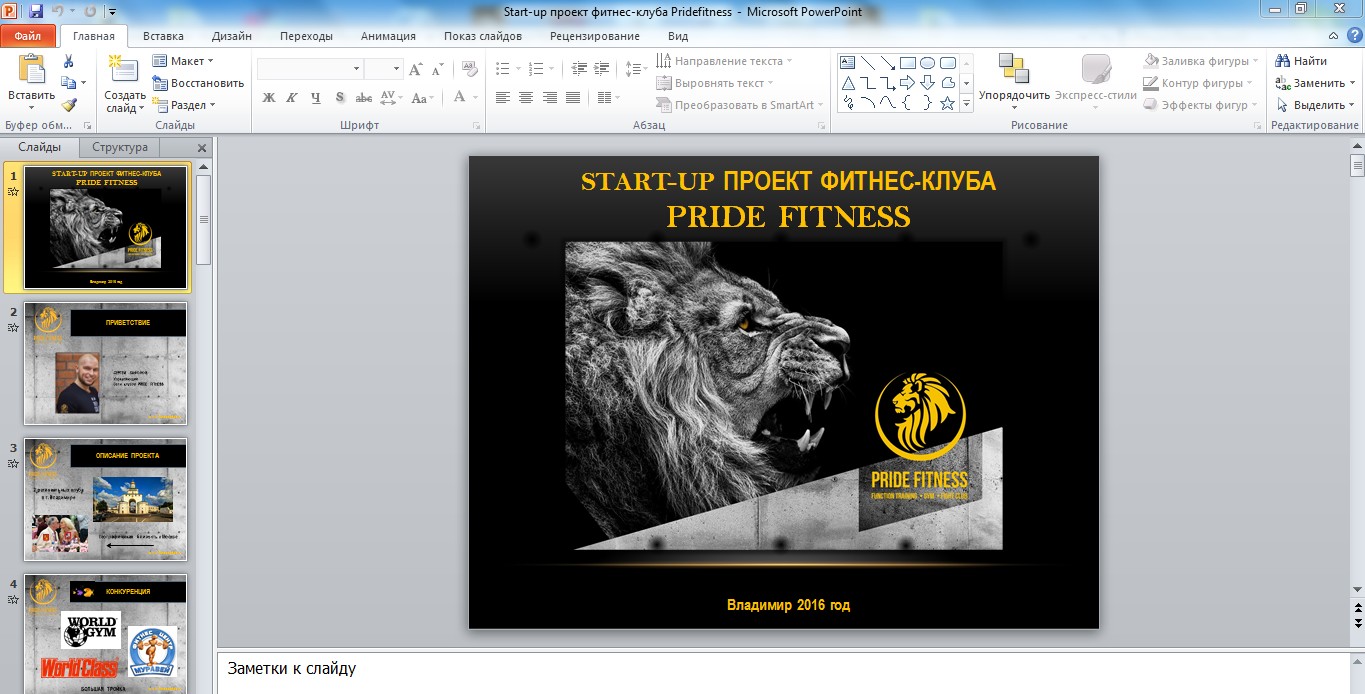Click the Найти find button
The image size is (1365, 694).
coord(1302,61)
